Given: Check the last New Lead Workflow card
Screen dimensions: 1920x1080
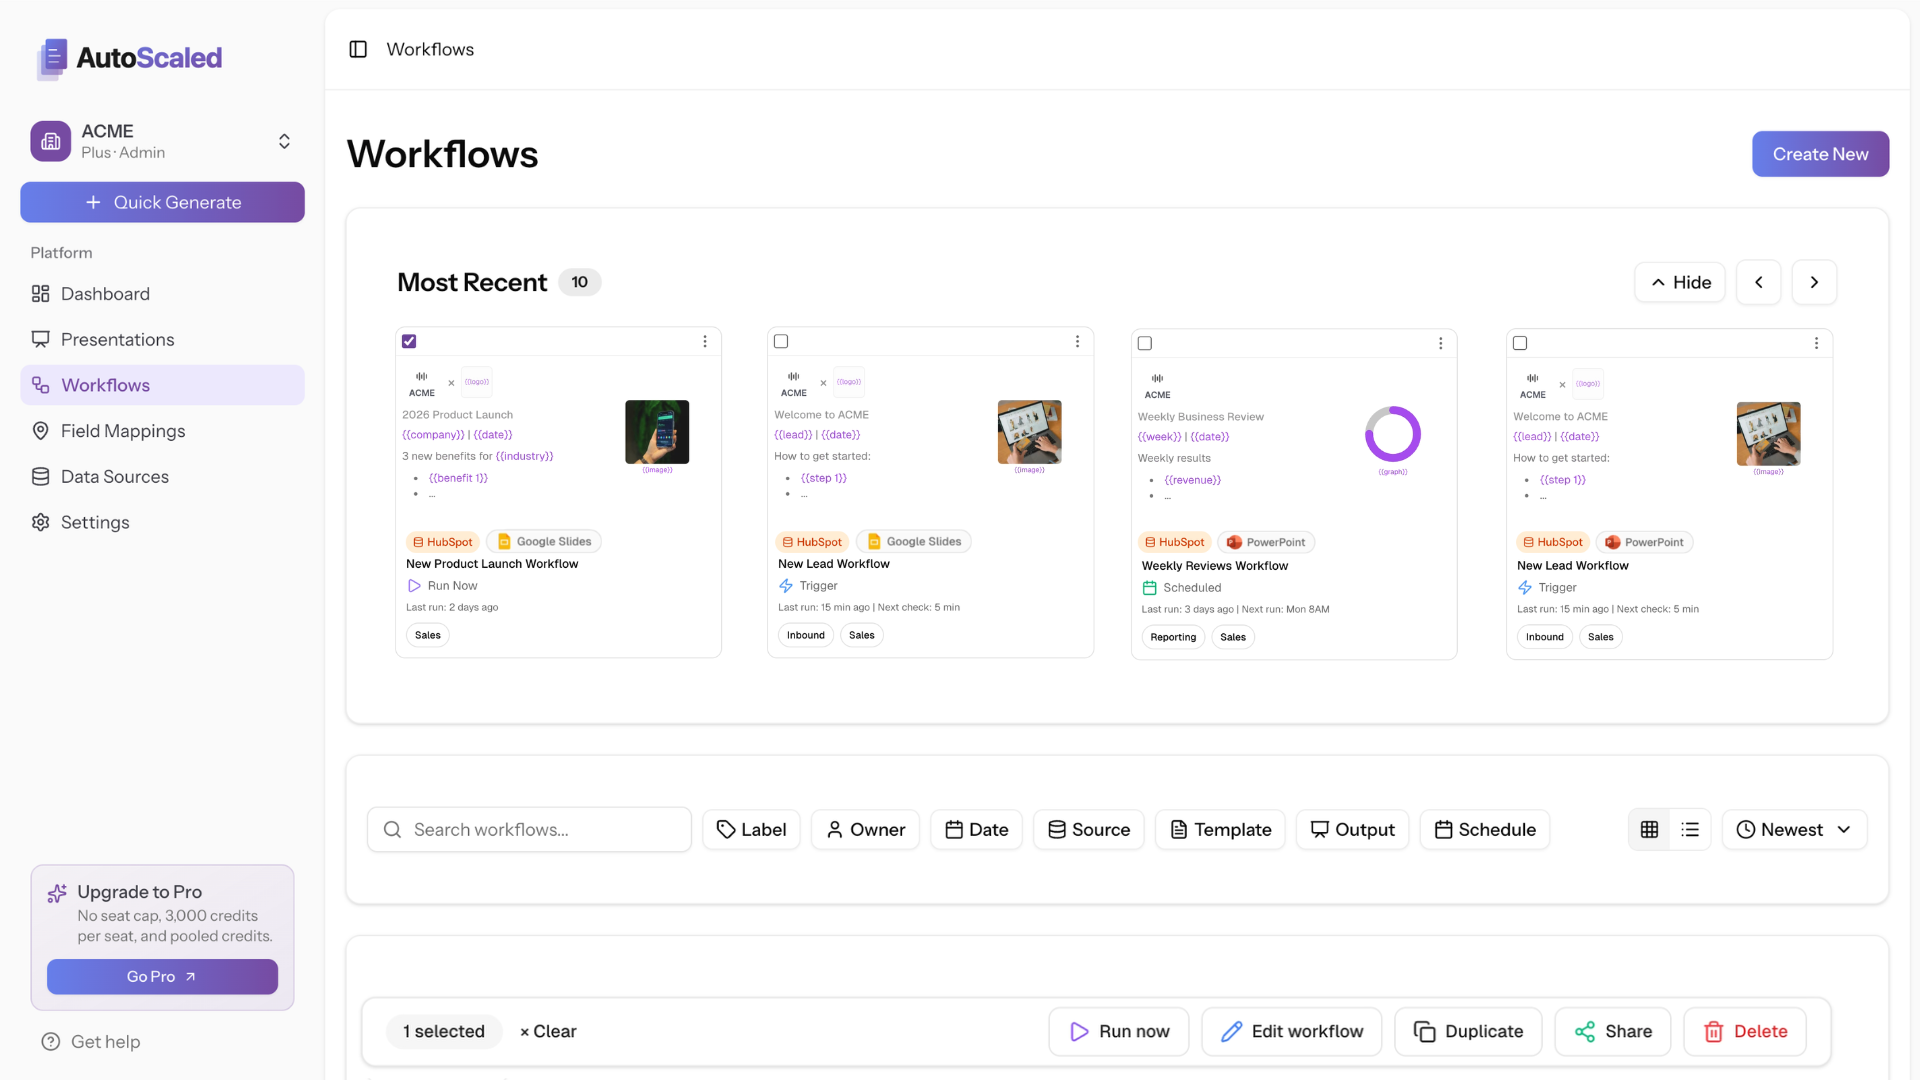Looking at the screenshot, I should pyautogui.click(x=1520, y=343).
